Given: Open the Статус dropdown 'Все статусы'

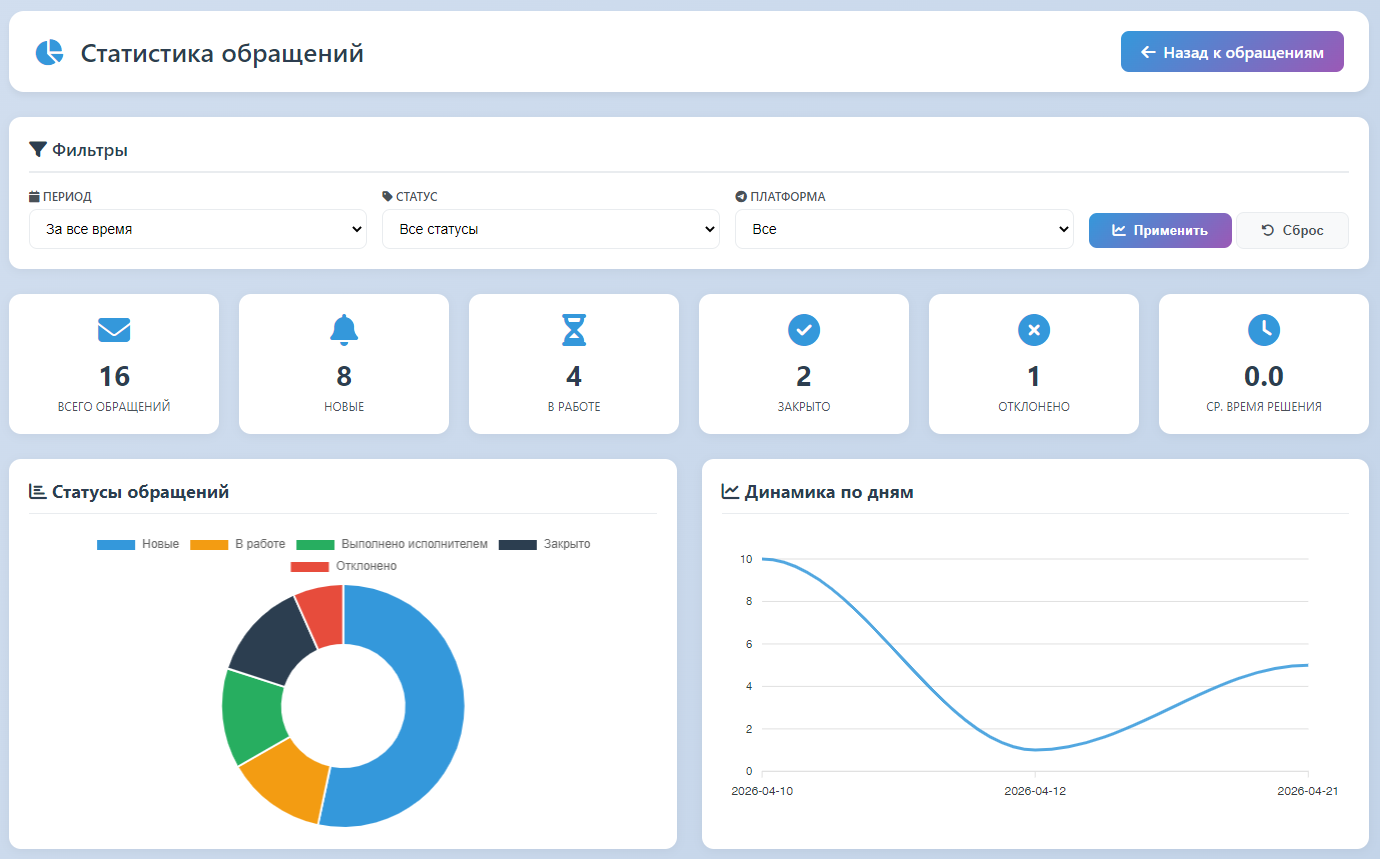Looking at the screenshot, I should tap(551, 229).
